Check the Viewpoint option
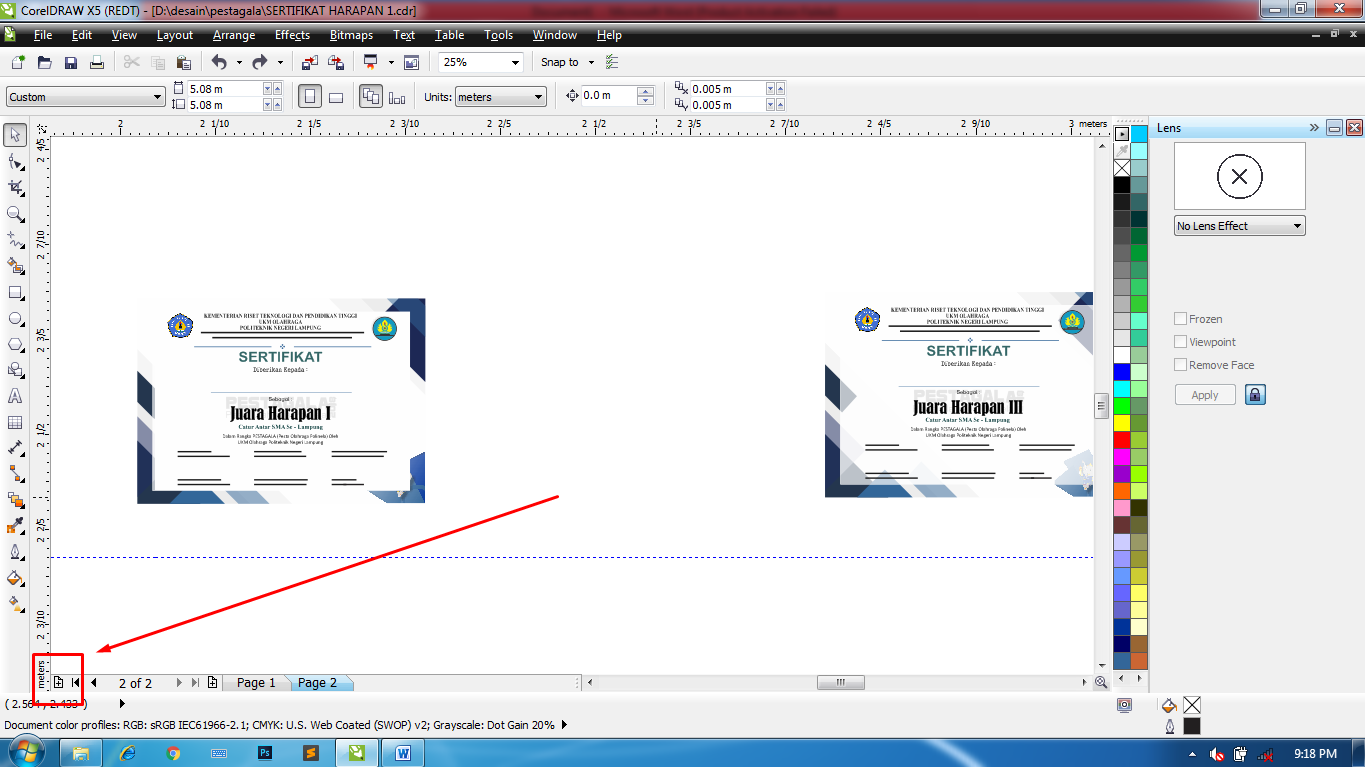Viewport: 1365px width, 767px height. point(1180,341)
